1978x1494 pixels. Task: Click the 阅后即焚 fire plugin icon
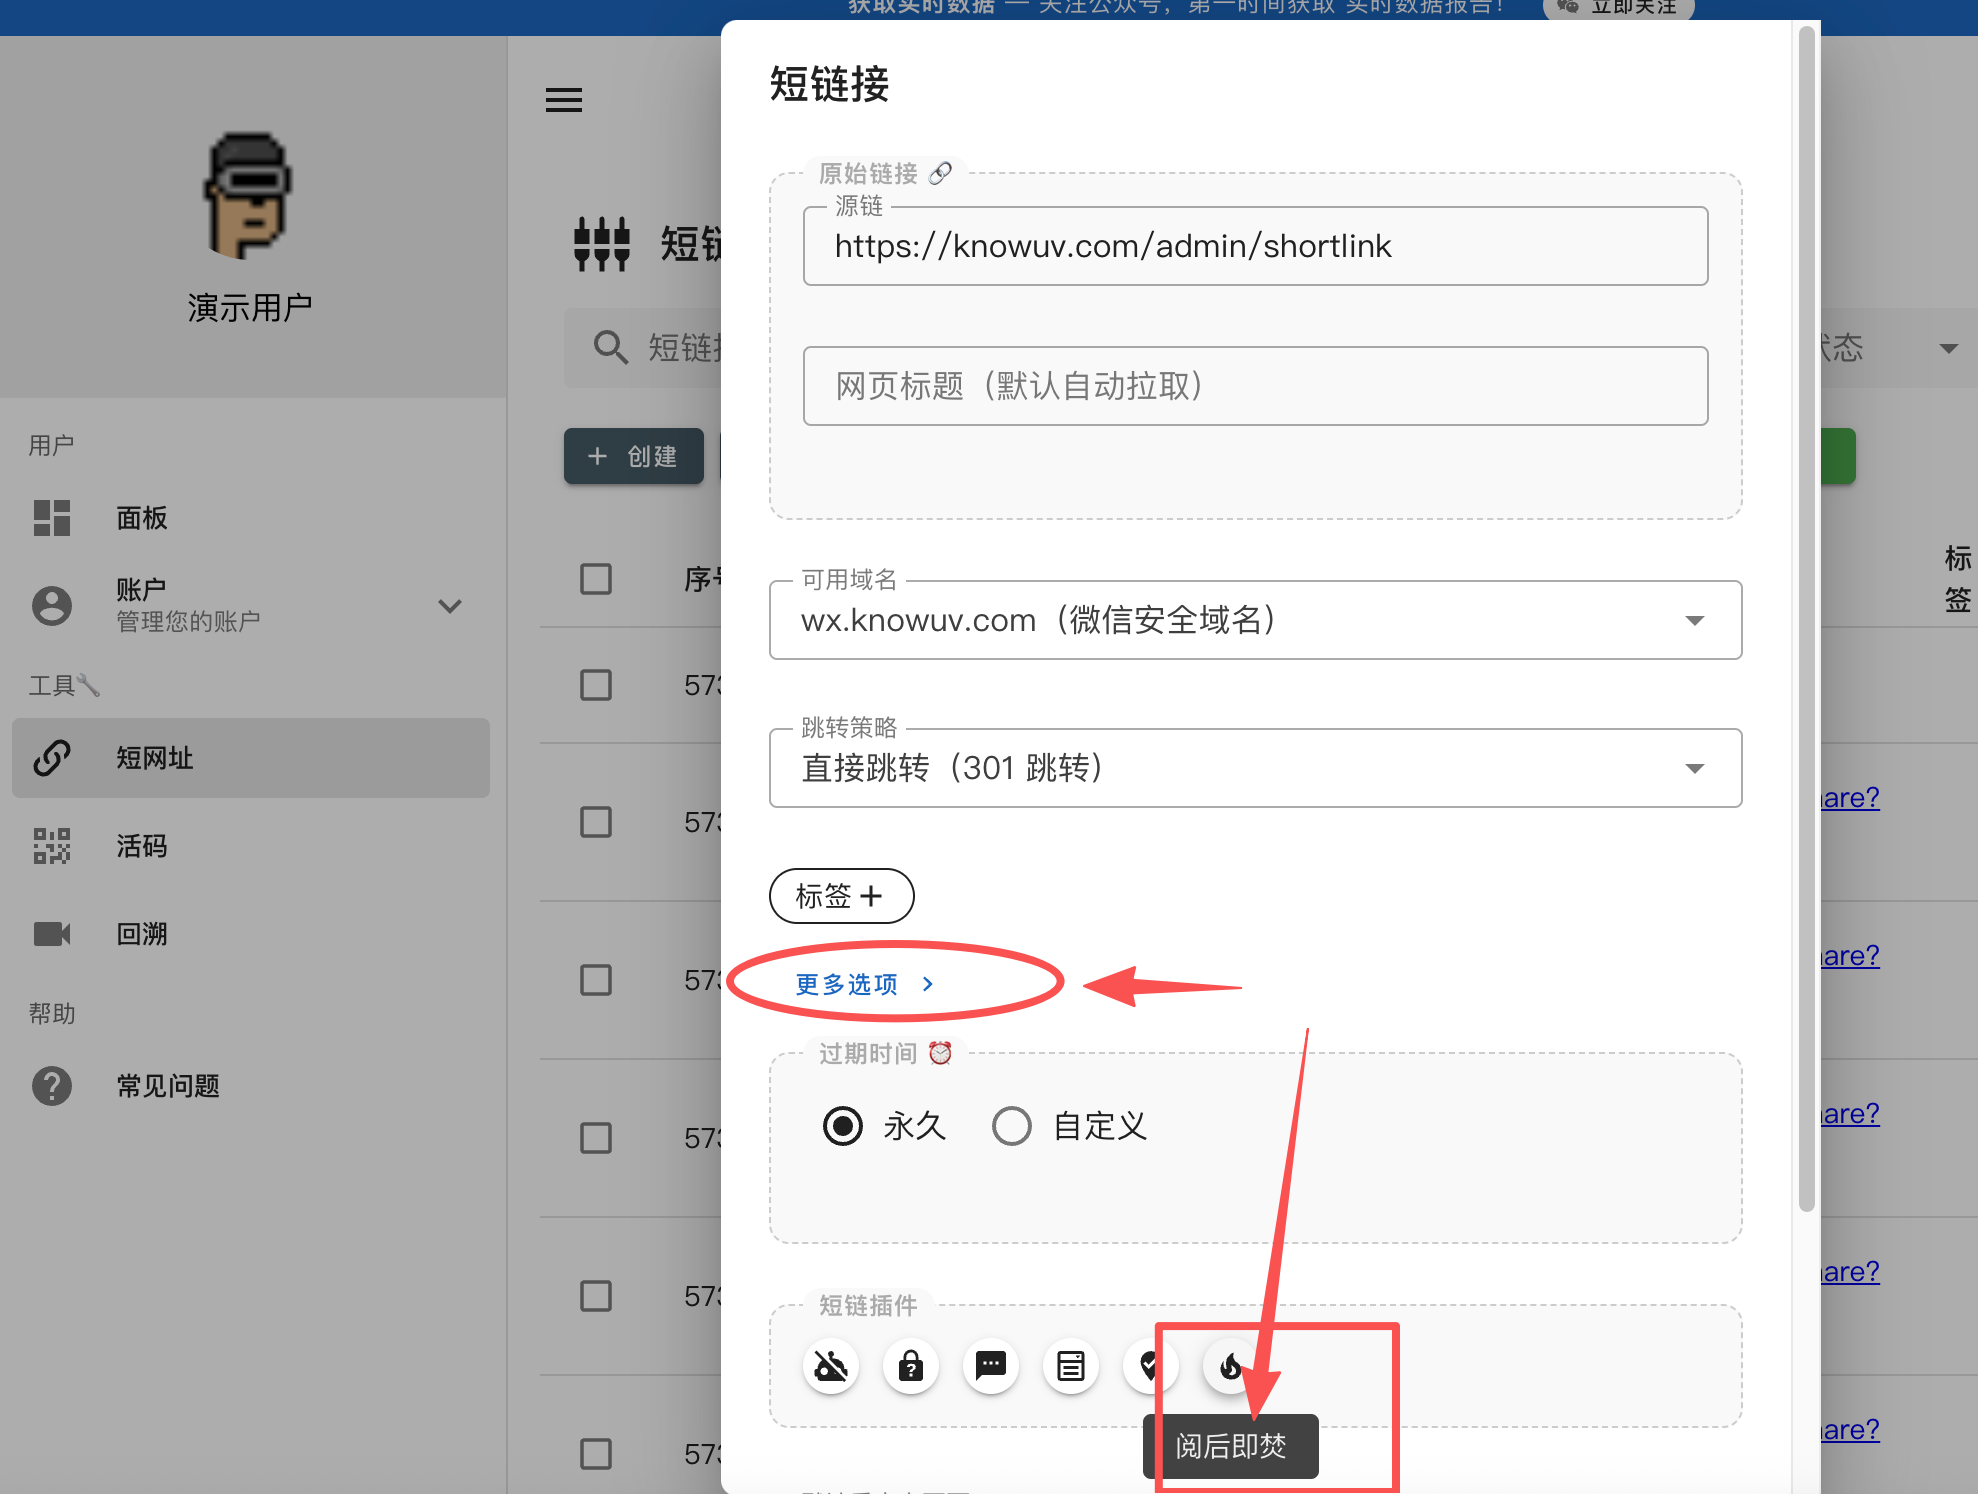(1230, 1365)
